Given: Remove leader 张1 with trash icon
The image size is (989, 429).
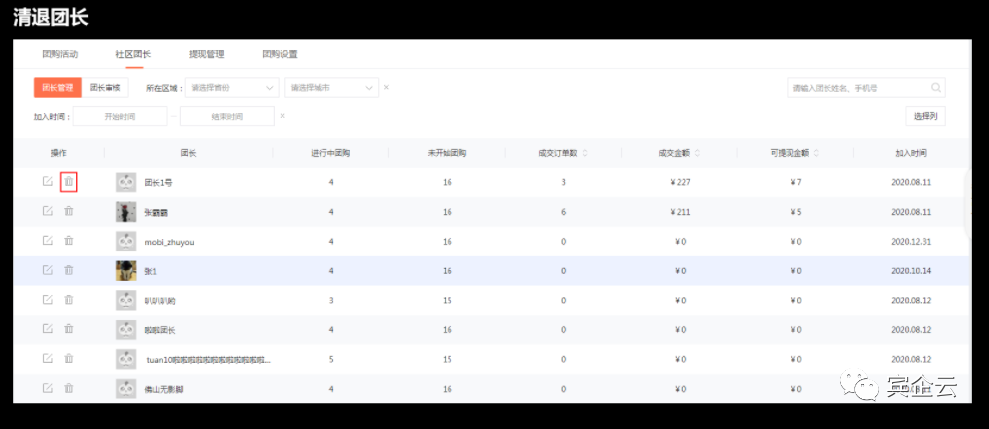Looking at the screenshot, I should click(69, 270).
